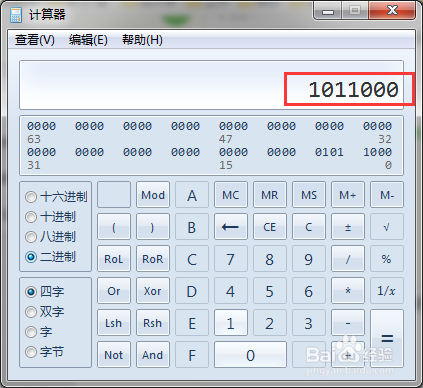Click the digit 8 key
Image resolution: width=423 pixels, height=388 pixels.
coord(270,259)
